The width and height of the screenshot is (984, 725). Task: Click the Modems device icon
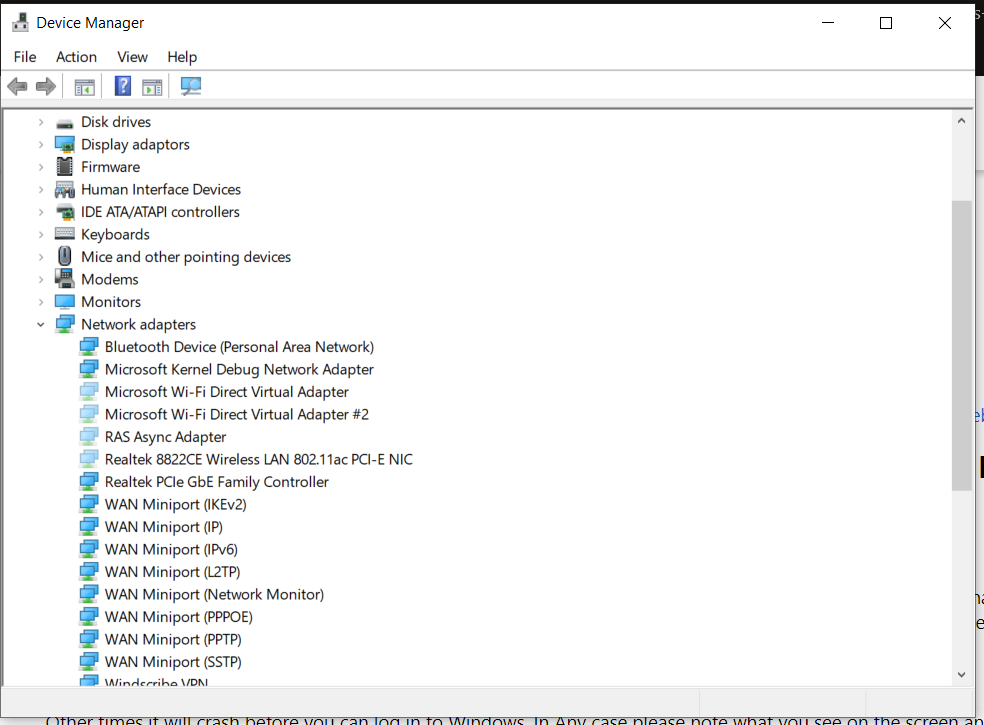pos(65,279)
